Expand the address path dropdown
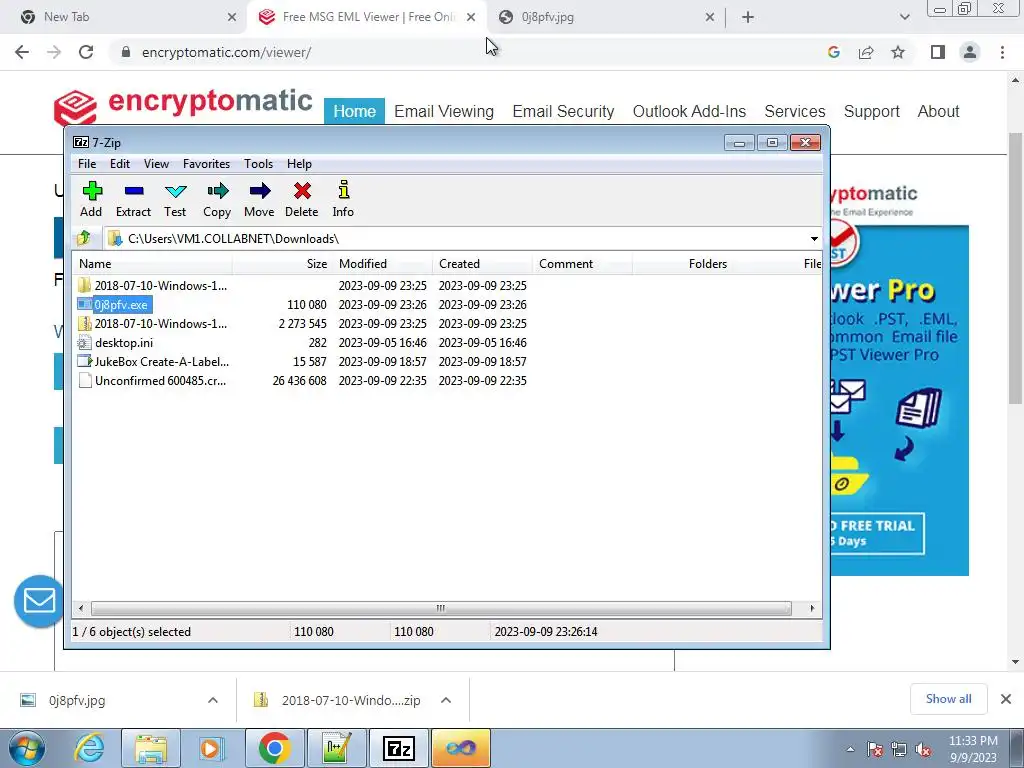Viewport: 1024px width, 768px height. (x=814, y=238)
